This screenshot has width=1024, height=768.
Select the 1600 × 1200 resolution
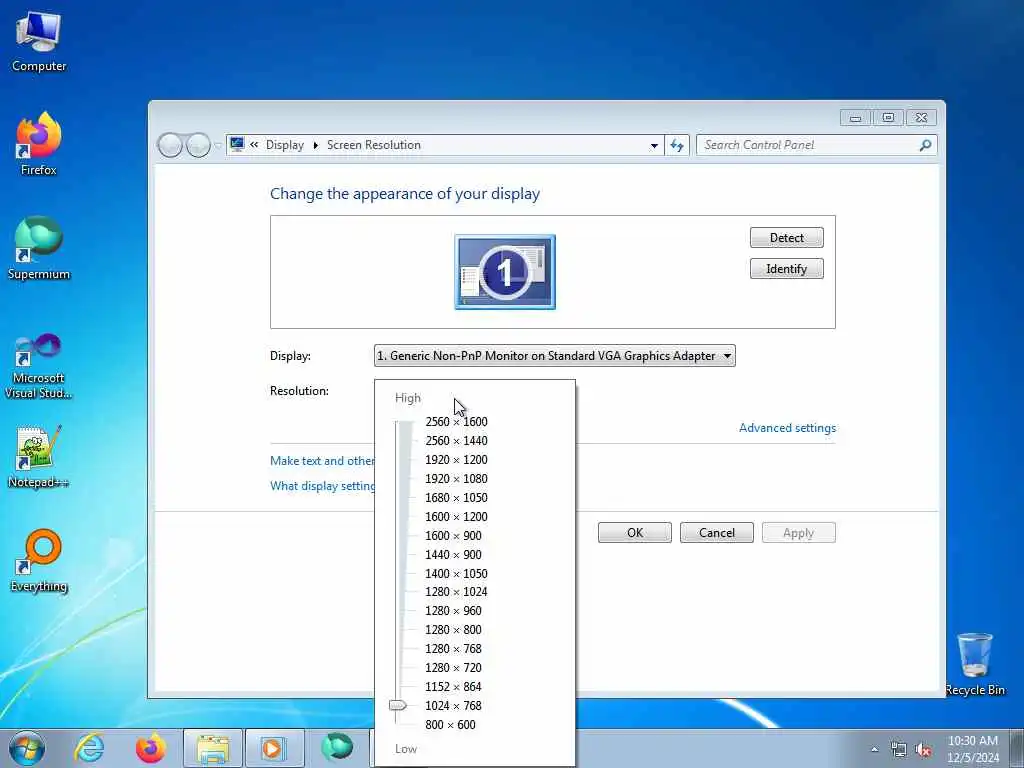tap(456, 517)
